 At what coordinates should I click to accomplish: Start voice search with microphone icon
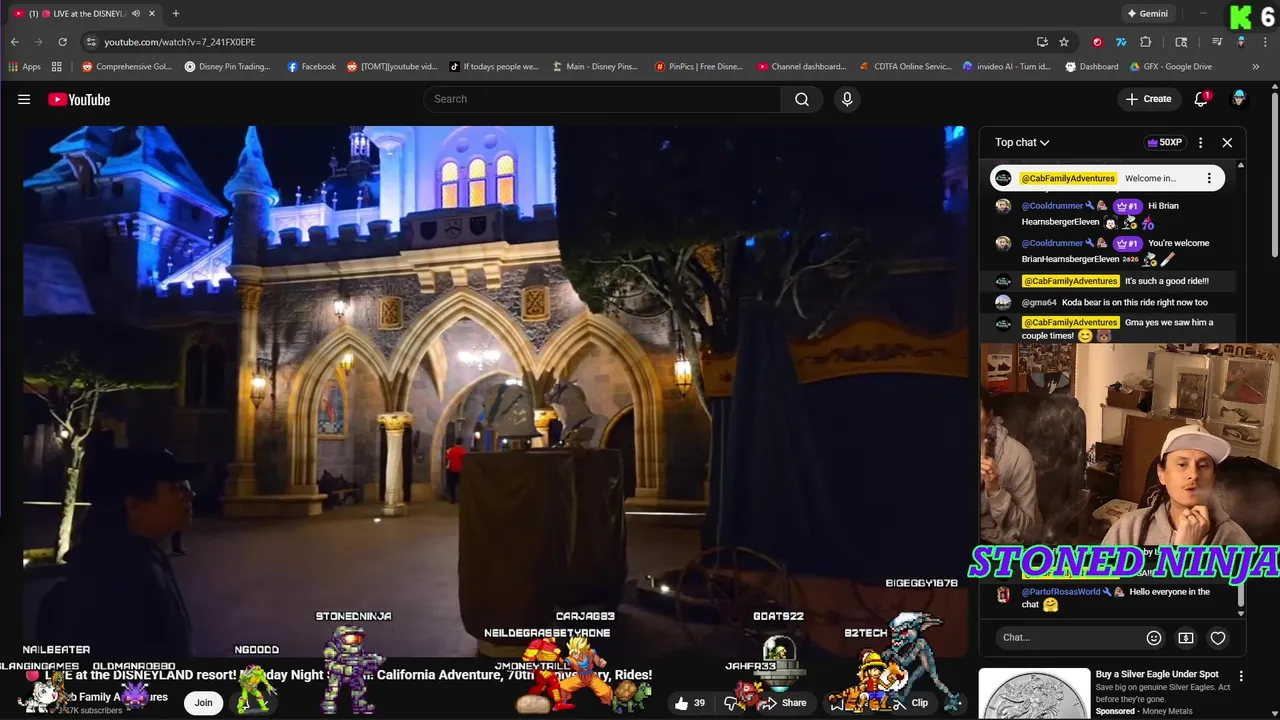847,99
